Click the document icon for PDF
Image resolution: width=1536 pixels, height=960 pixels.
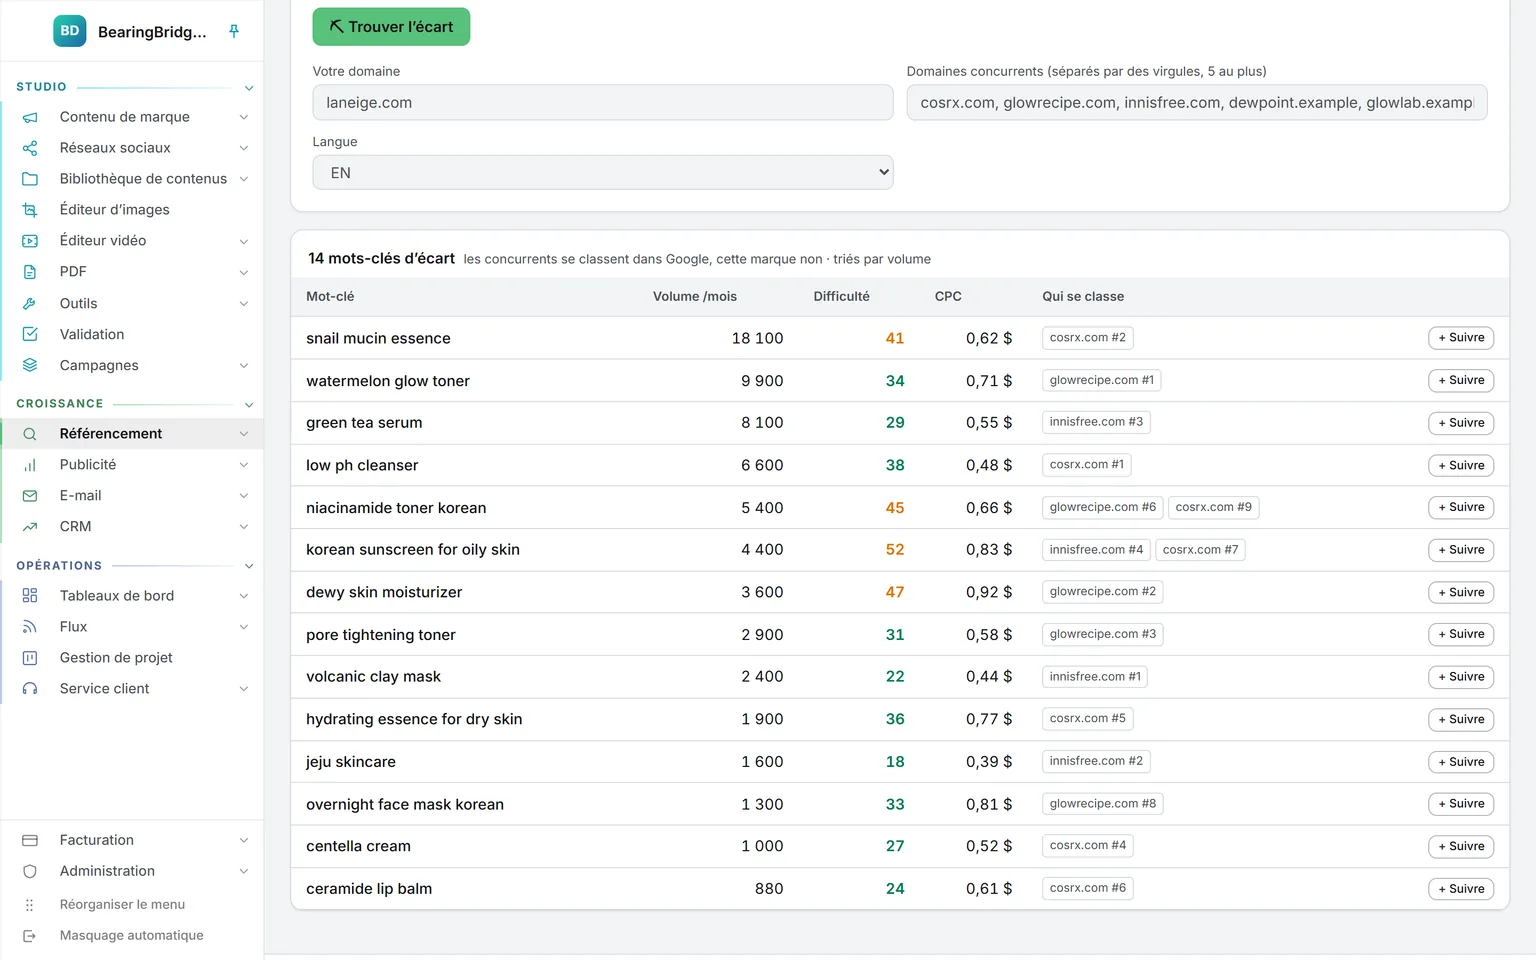click(x=30, y=272)
